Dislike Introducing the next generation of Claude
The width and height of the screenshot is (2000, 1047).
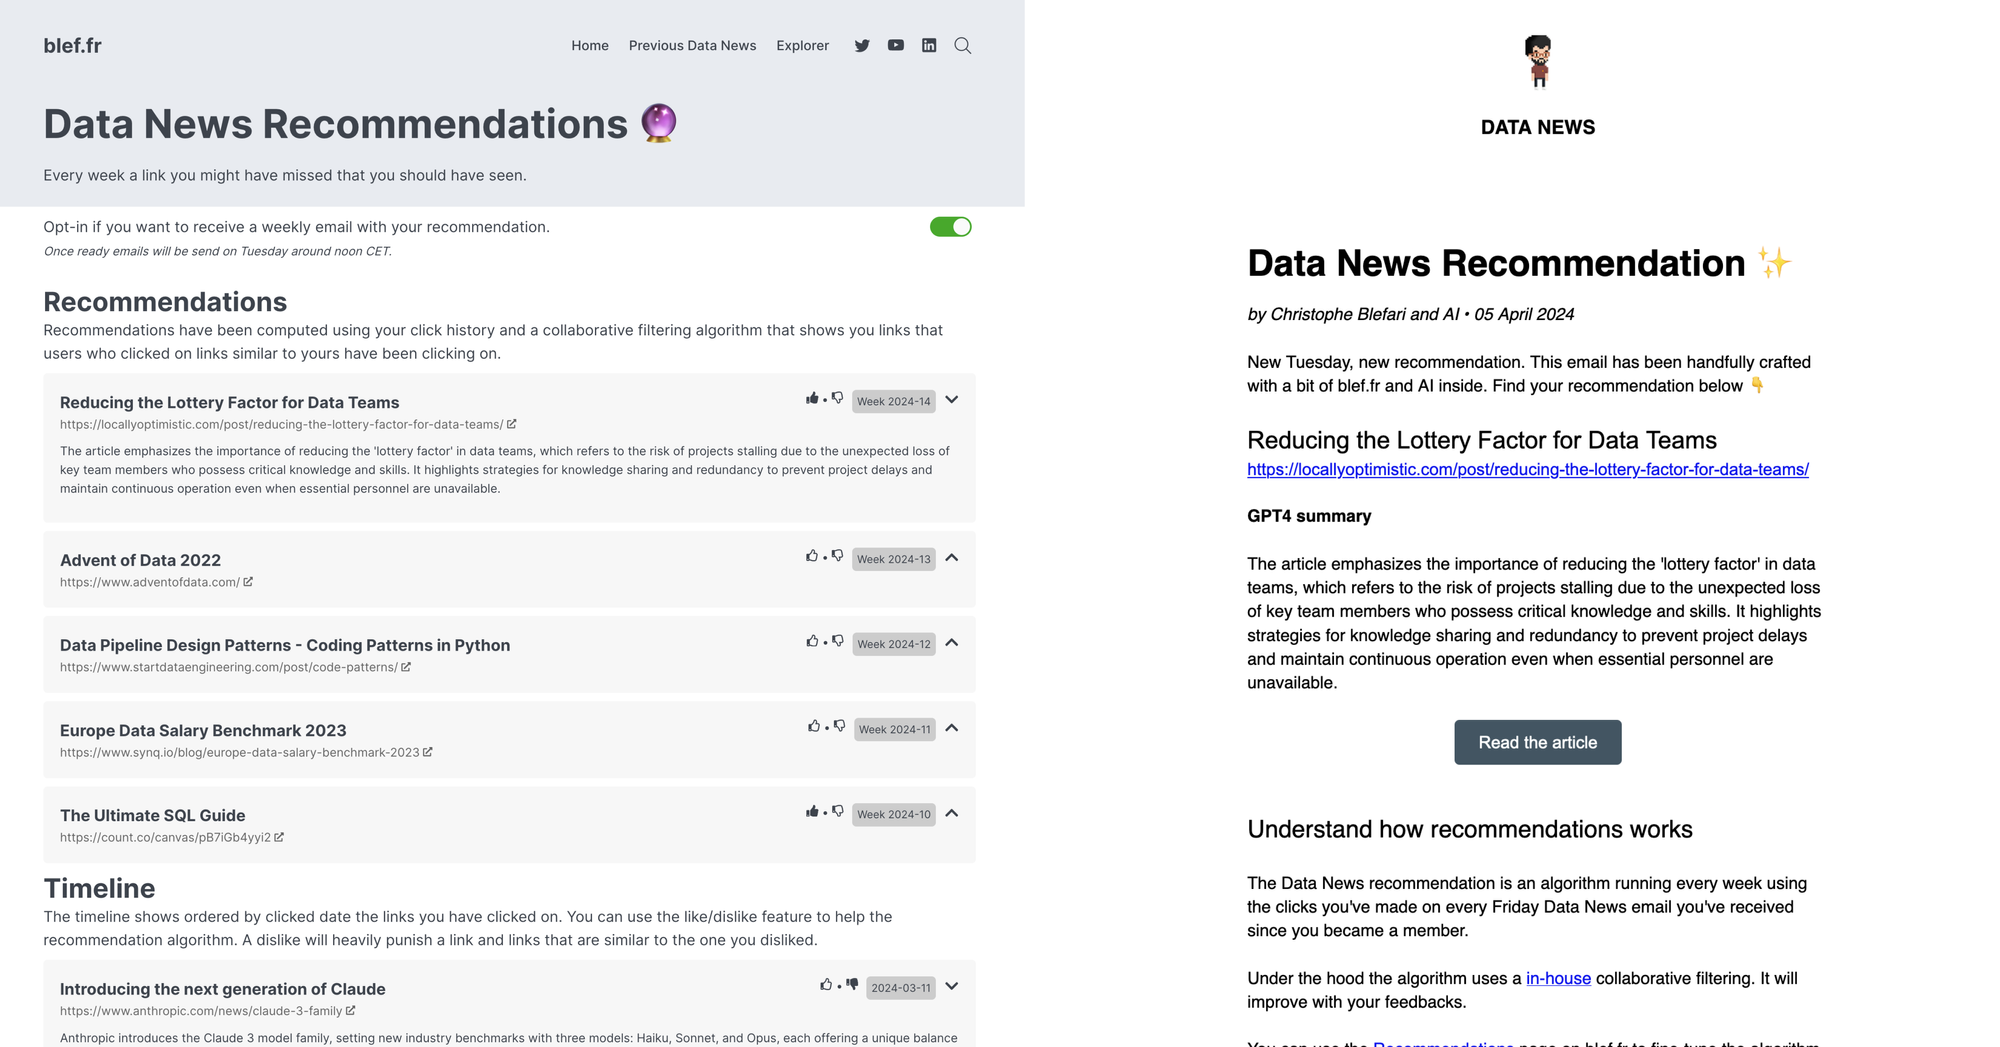click(852, 985)
